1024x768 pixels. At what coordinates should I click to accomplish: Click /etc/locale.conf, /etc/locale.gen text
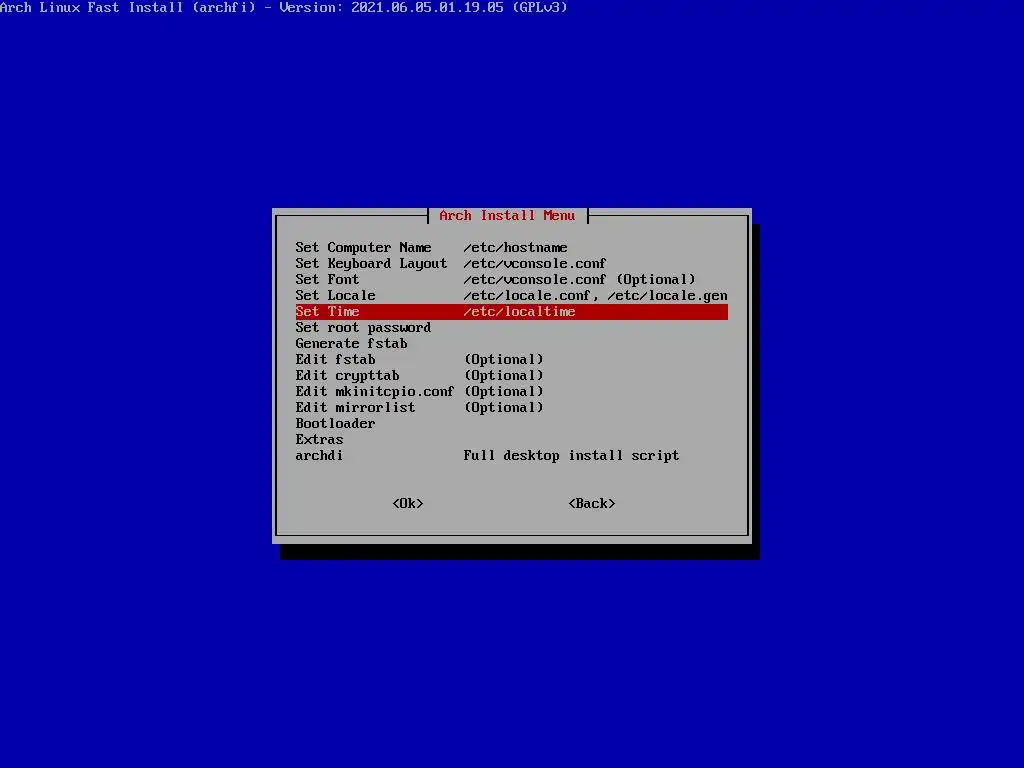(595, 296)
